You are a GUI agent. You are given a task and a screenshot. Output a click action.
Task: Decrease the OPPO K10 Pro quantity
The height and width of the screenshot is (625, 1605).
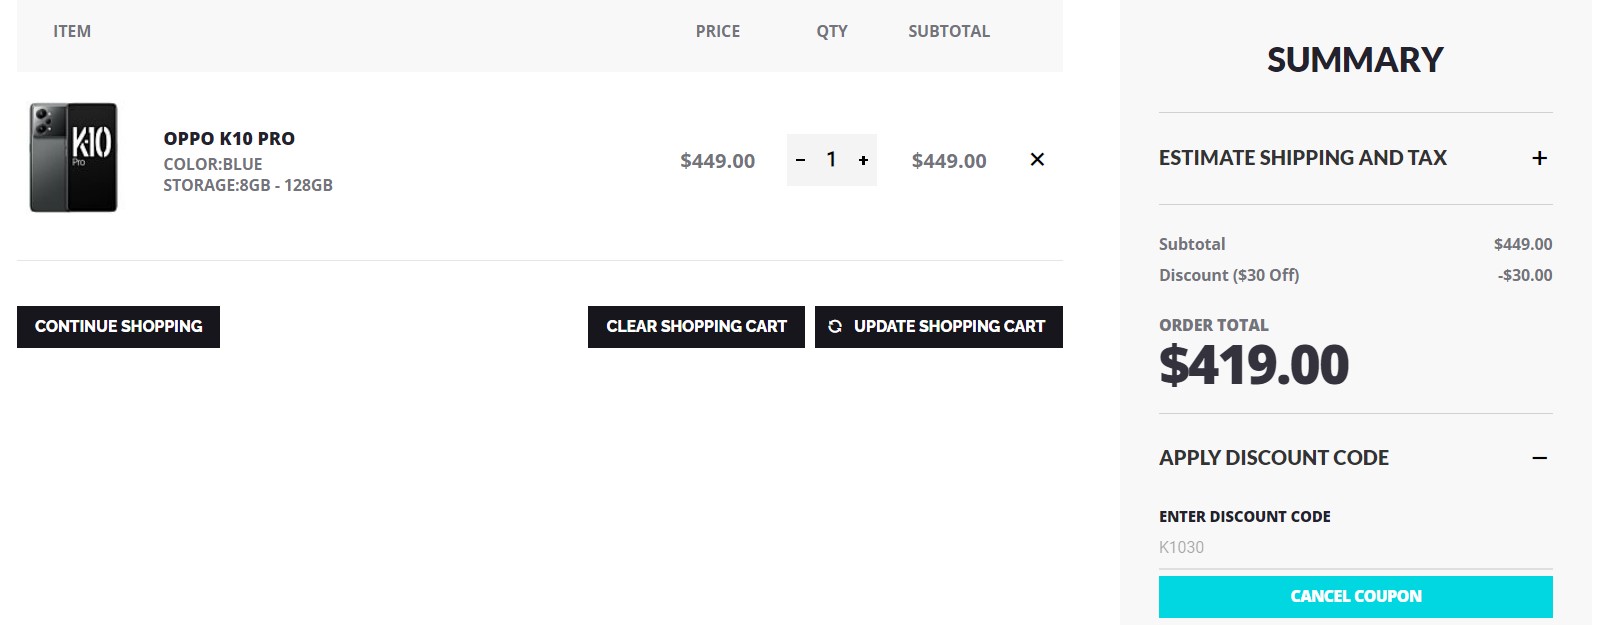800,160
